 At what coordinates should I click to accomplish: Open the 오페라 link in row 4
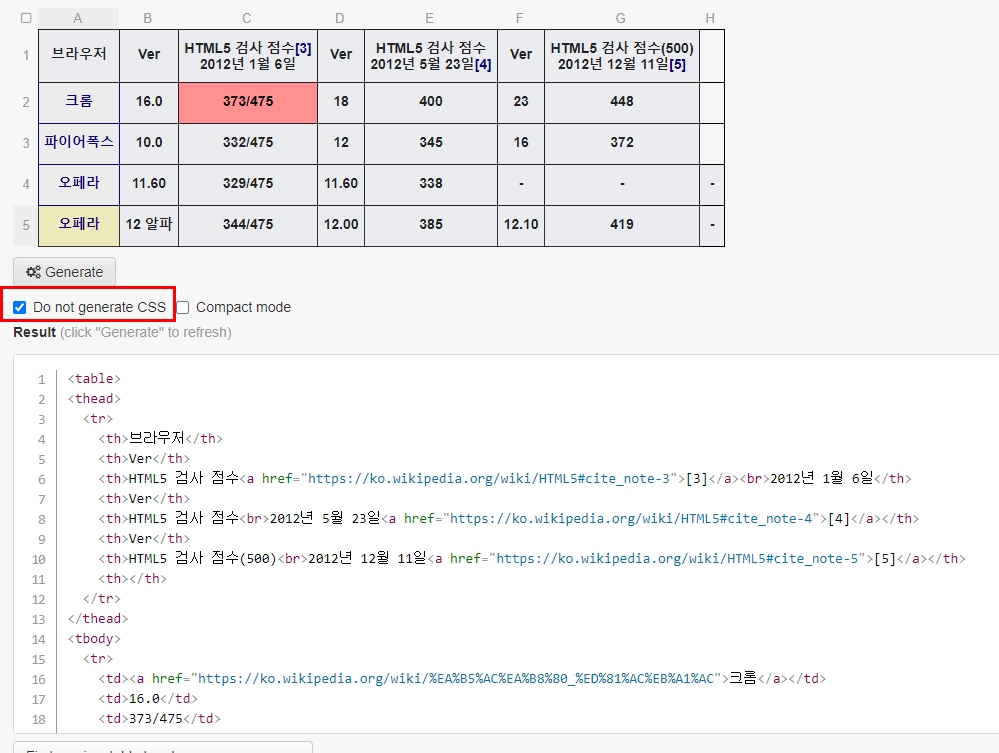(x=79, y=182)
